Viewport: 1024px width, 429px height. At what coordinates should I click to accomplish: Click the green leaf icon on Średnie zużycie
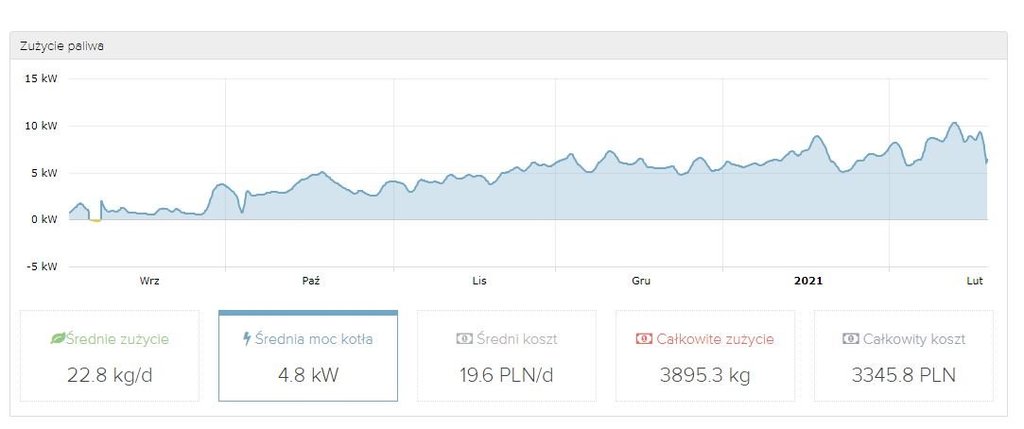coord(58,339)
